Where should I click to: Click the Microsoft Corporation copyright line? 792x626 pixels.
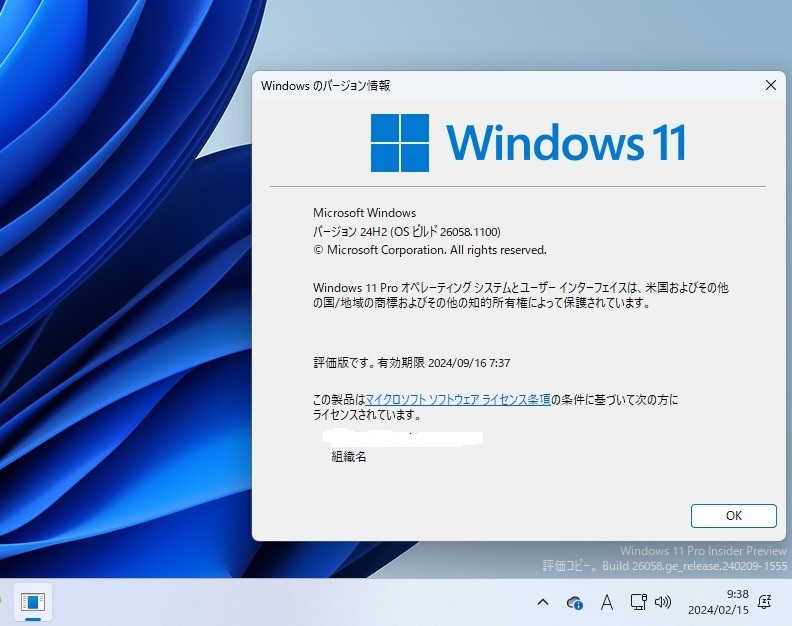(x=430, y=250)
